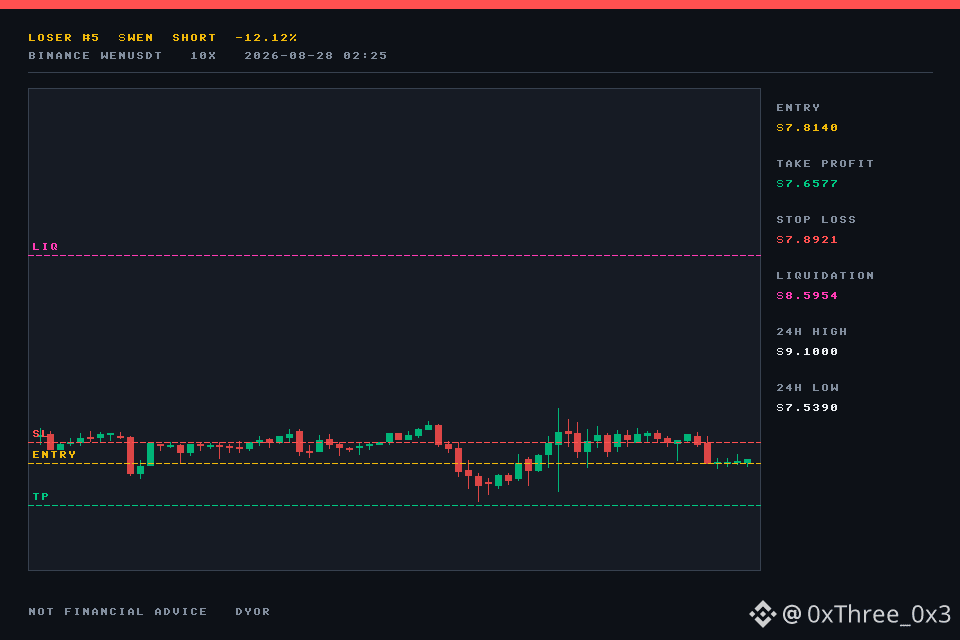The image size is (960, 640).
Task: Click the LIQ line label on chart
Action: [x=45, y=247]
